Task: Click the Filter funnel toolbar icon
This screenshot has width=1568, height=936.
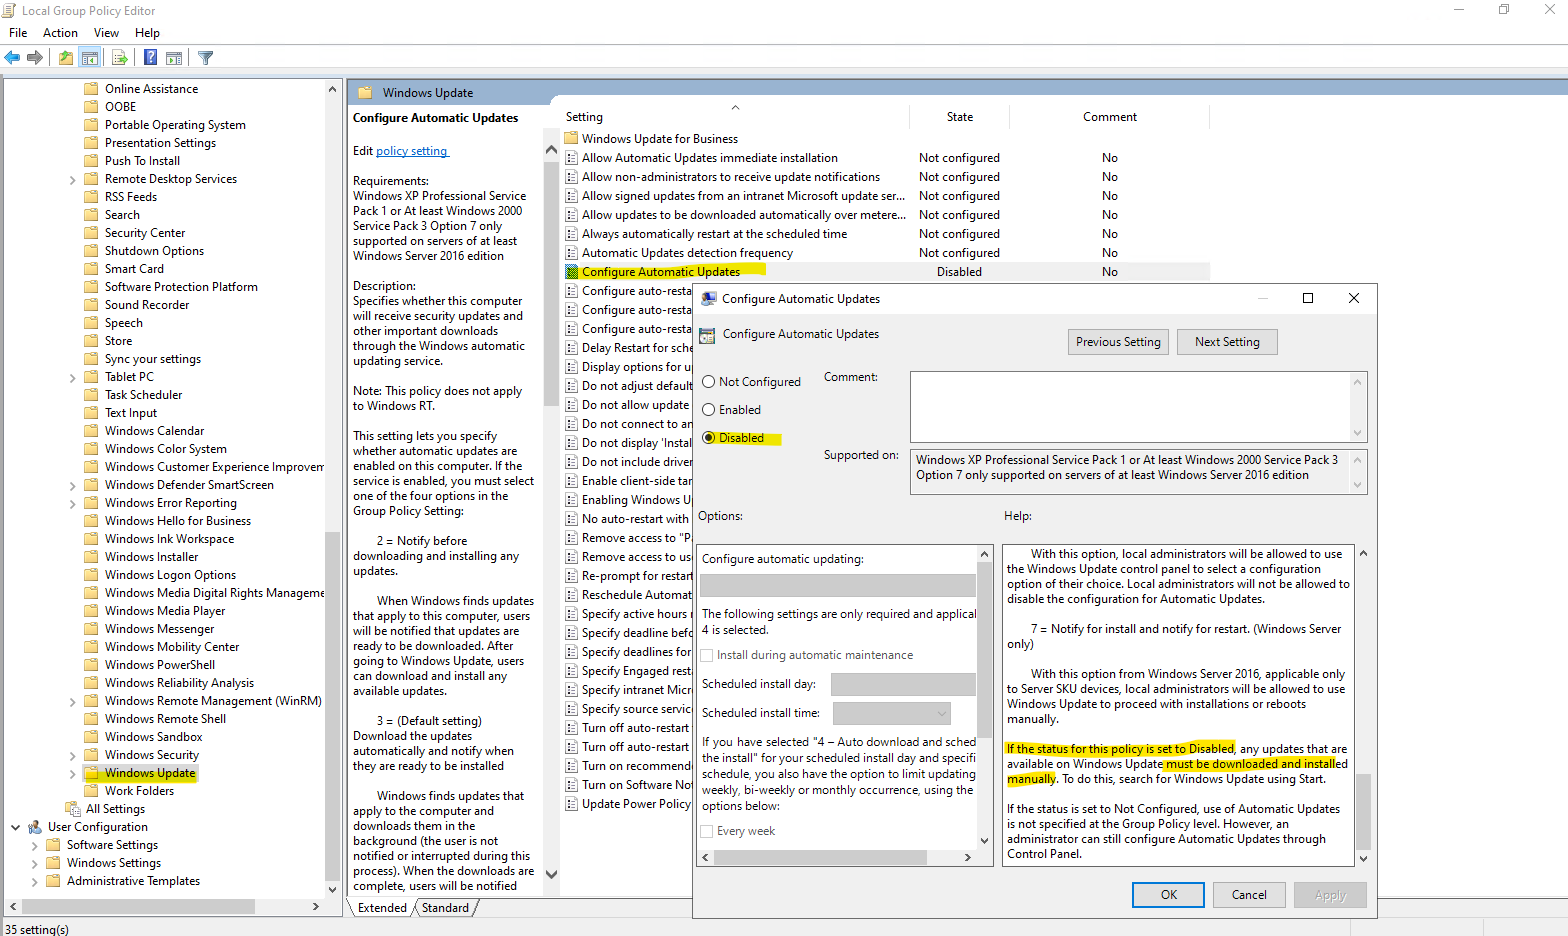Action: click(206, 58)
